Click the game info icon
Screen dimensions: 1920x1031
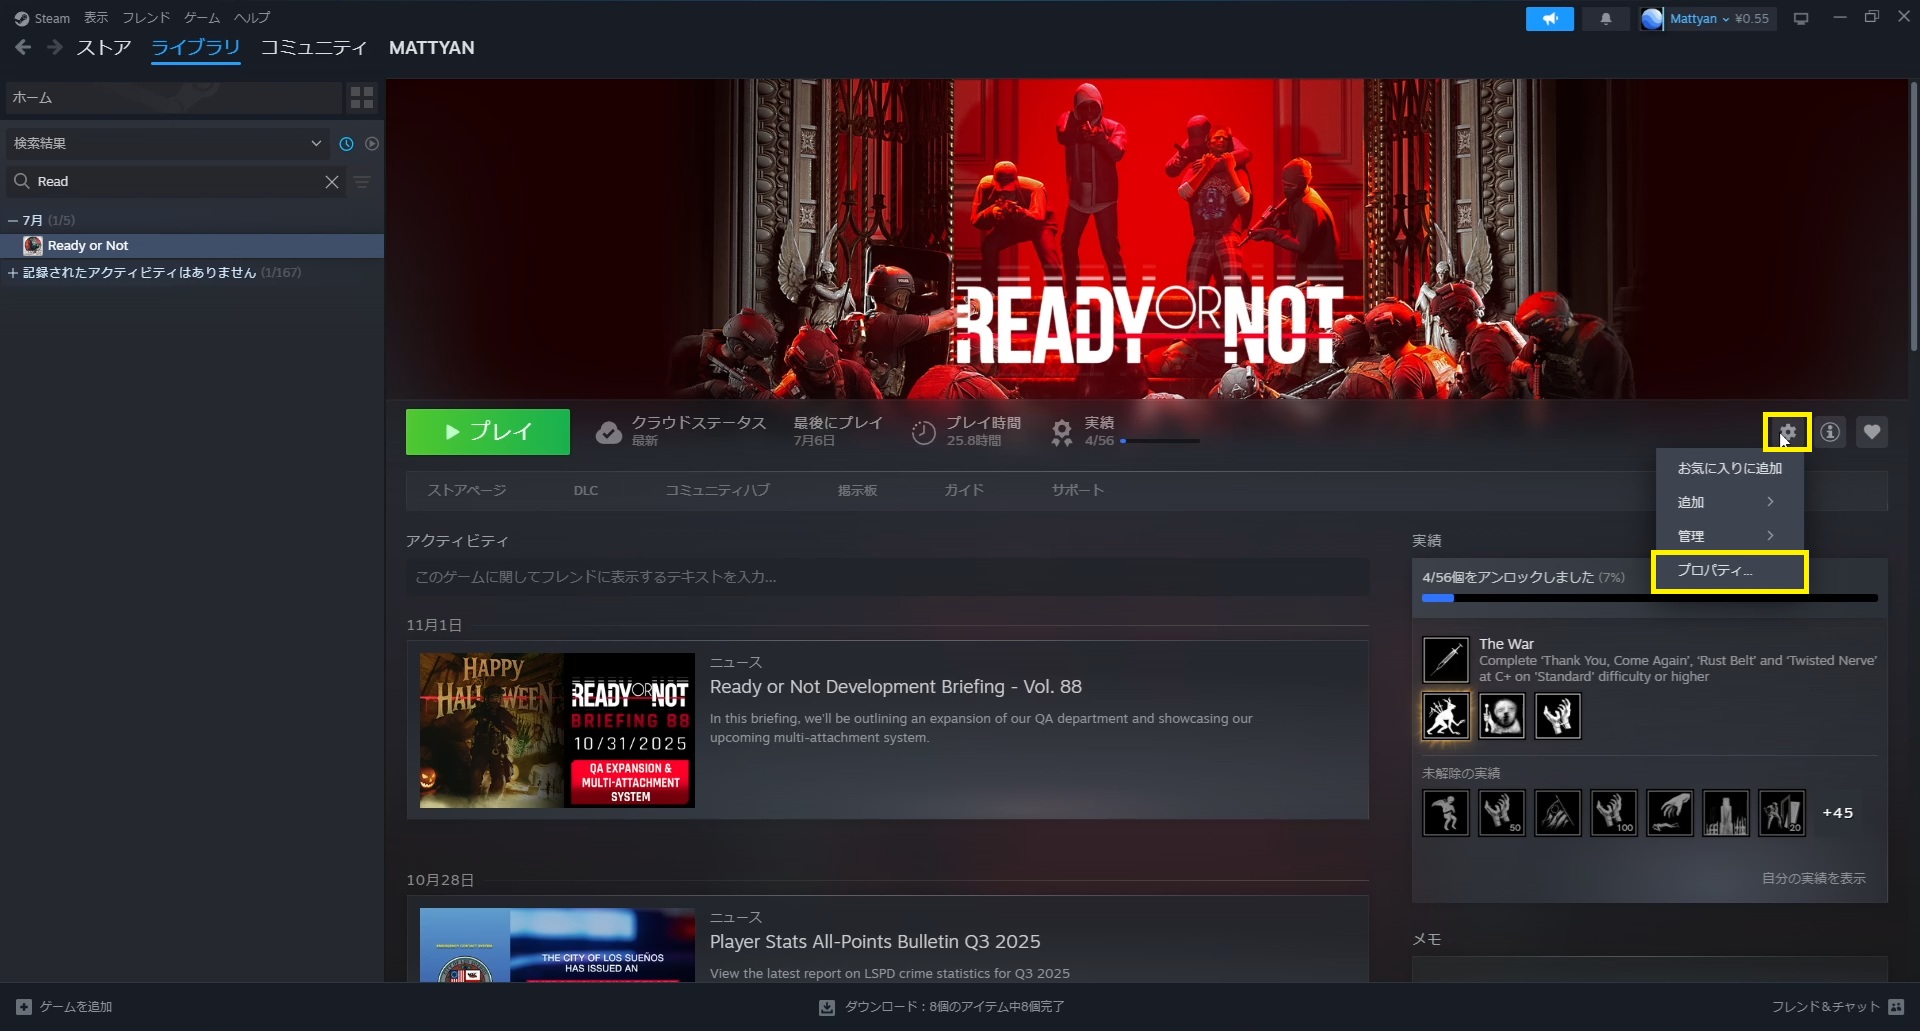click(x=1830, y=432)
